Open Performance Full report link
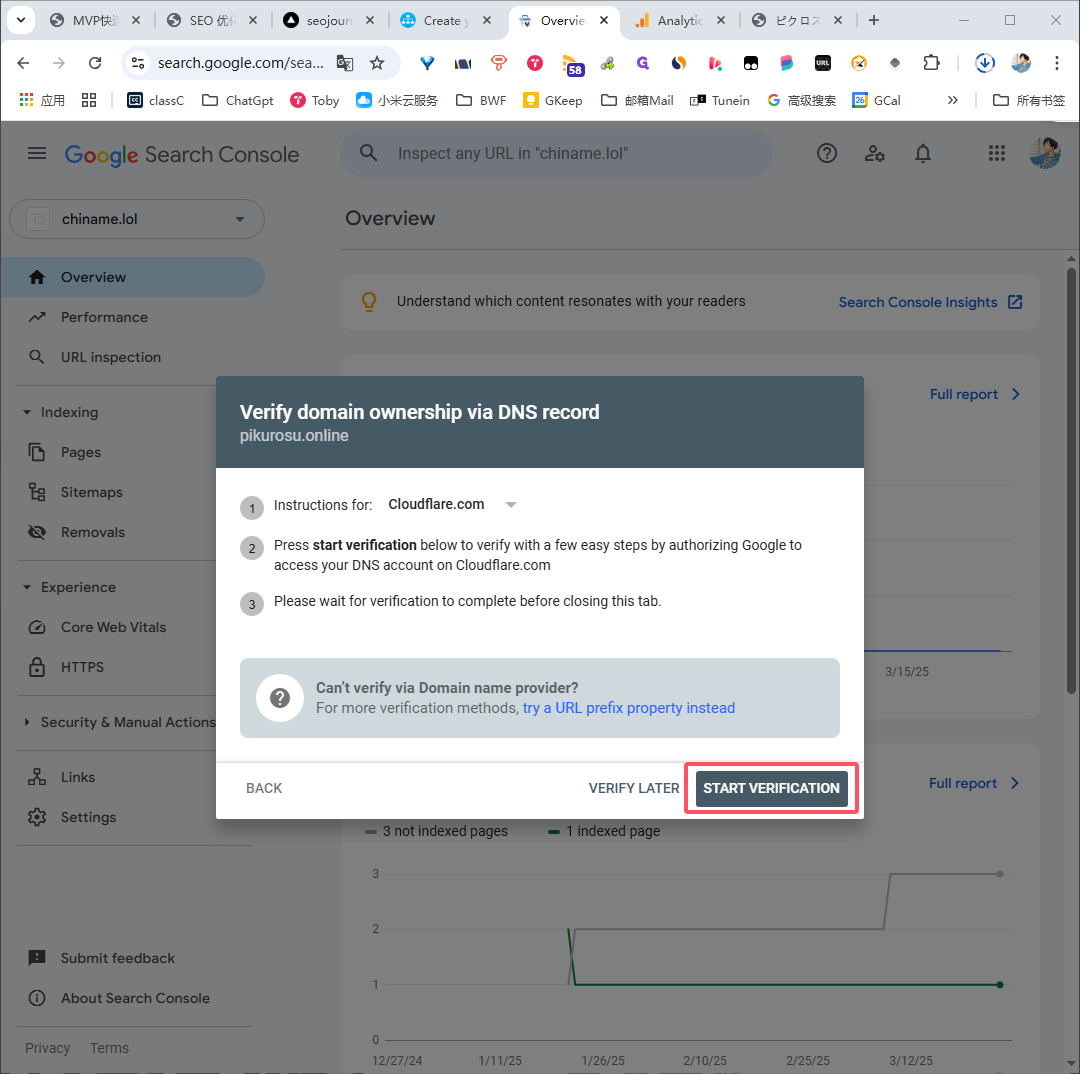Screen dimensions: 1080x1074 point(974,394)
